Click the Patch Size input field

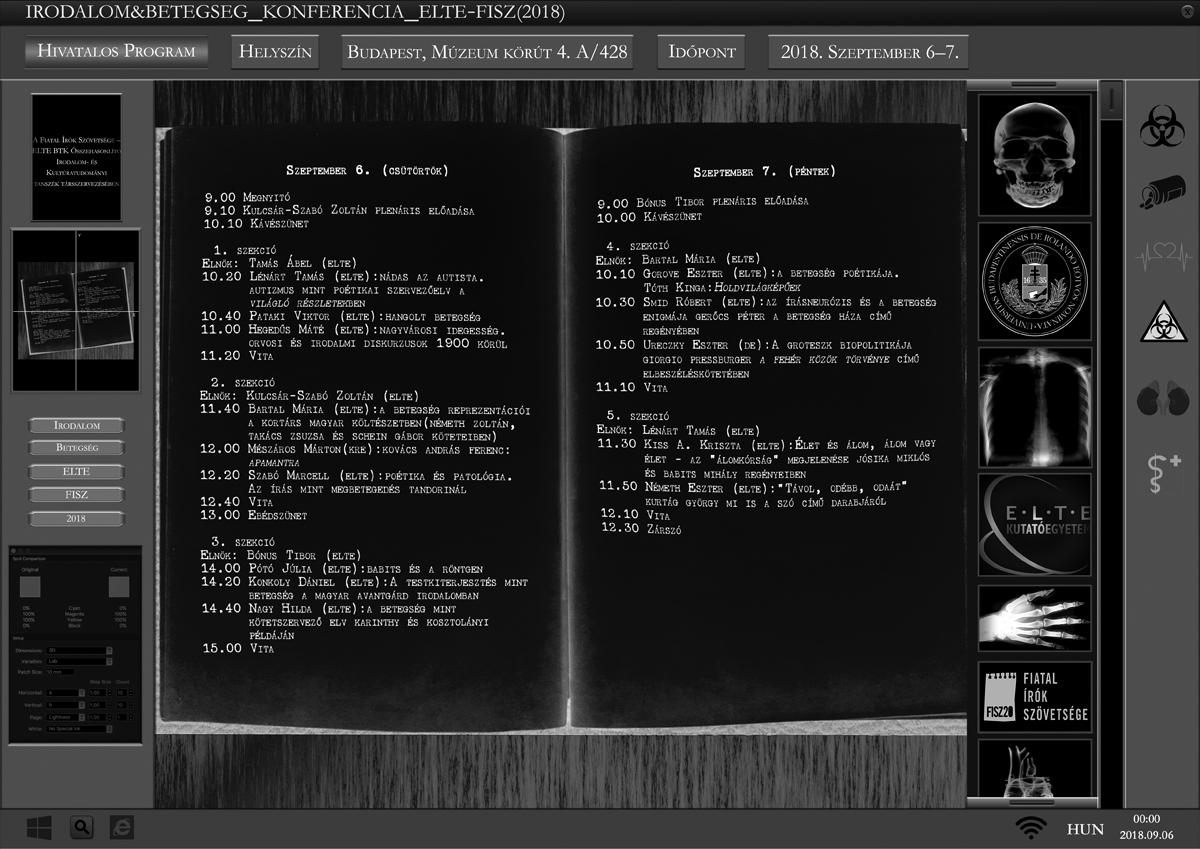tap(60, 672)
